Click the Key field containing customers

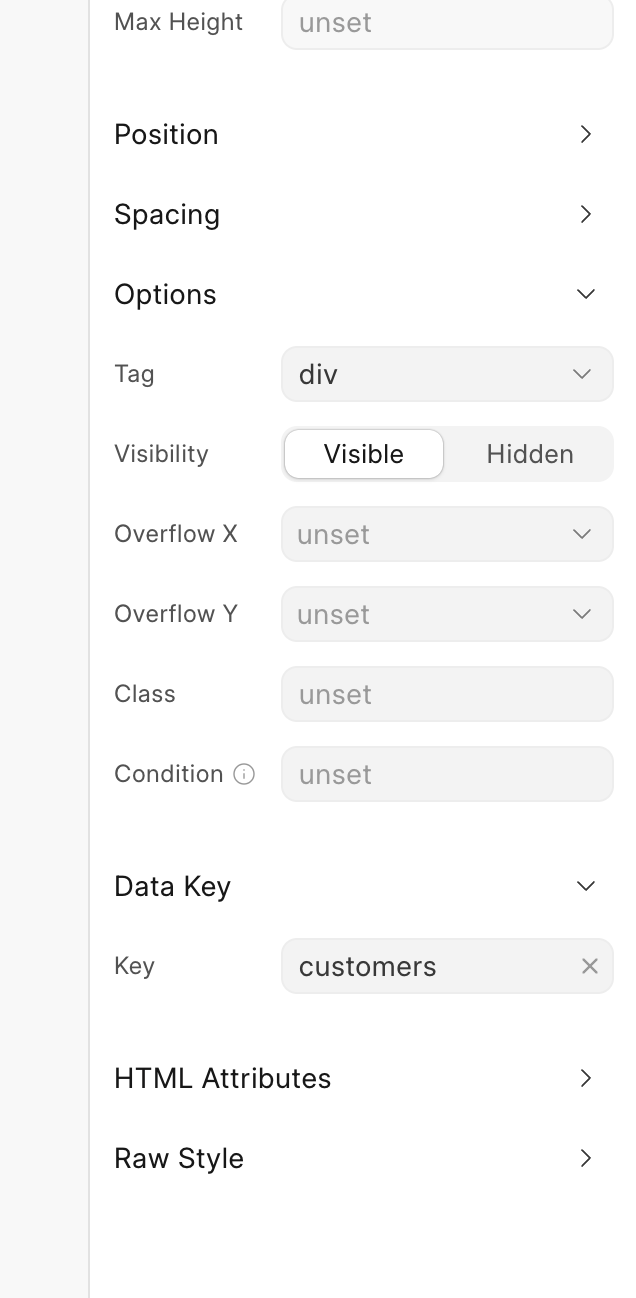[x=430, y=966]
